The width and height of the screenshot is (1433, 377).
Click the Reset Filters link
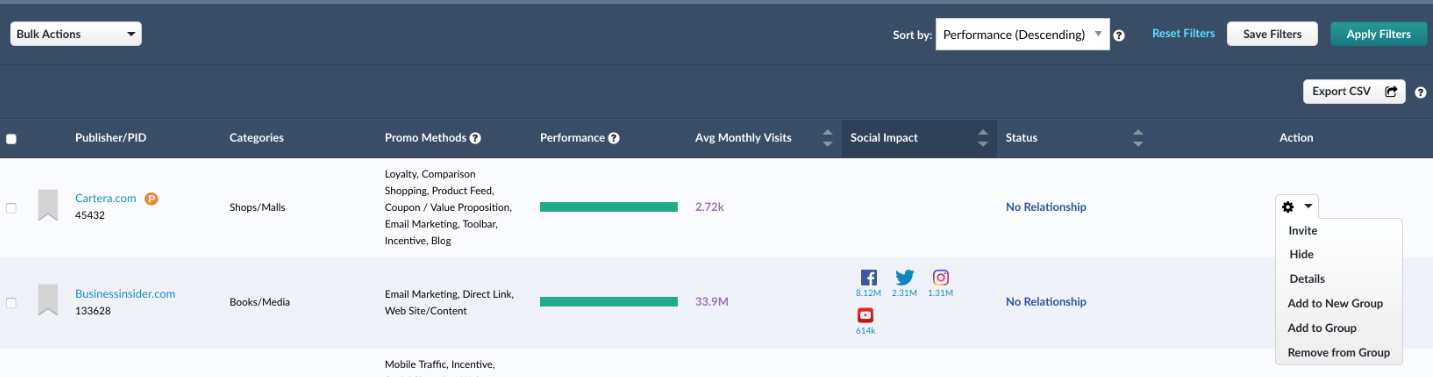(x=1183, y=34)
